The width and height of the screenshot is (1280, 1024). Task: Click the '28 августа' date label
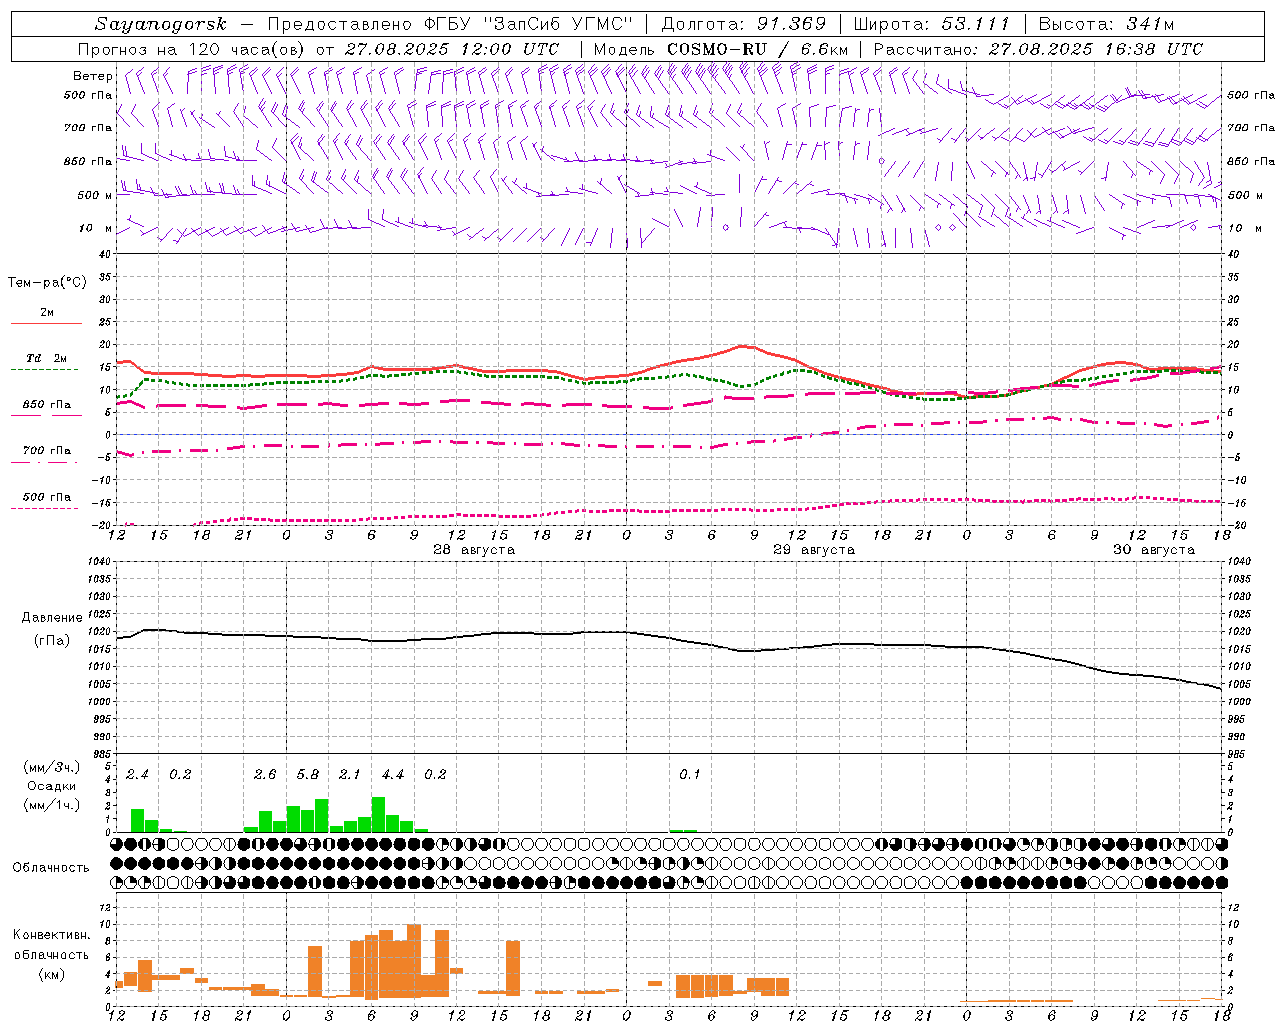[x=474, y=550]
